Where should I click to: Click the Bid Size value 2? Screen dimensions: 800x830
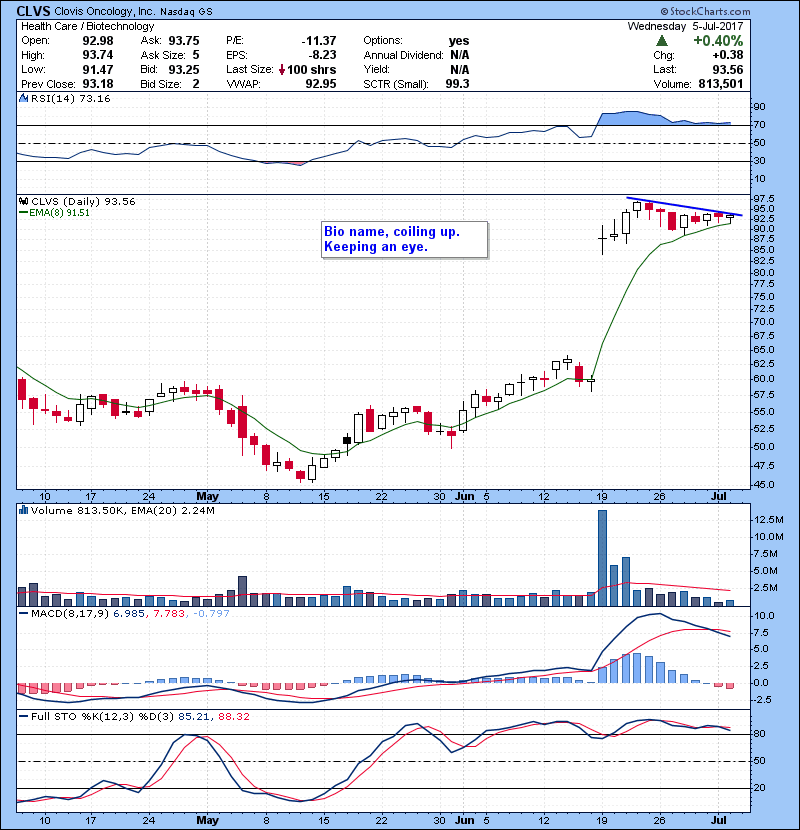tap(196, 84)
